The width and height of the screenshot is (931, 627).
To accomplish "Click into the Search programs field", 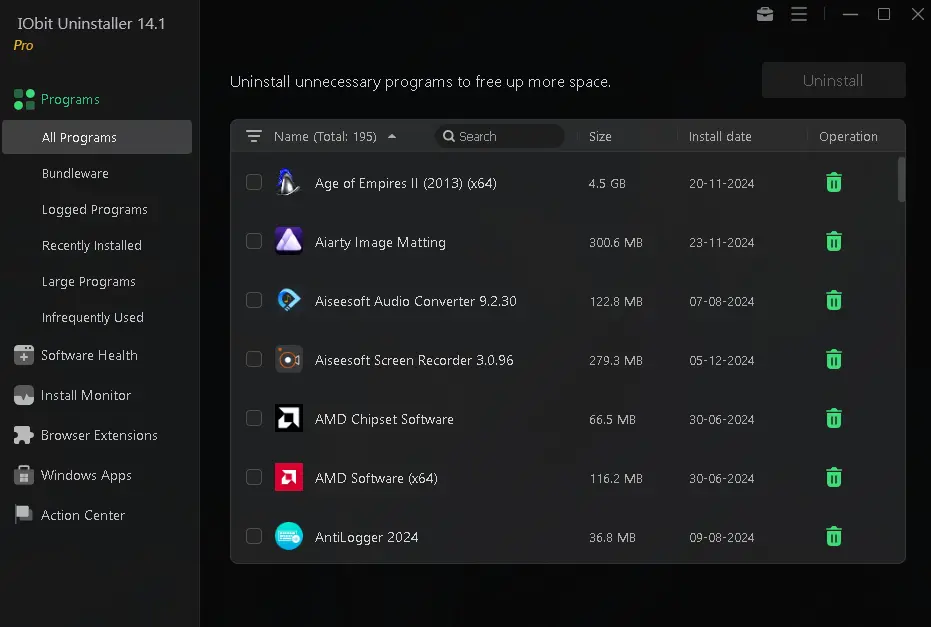I will 505,136.
